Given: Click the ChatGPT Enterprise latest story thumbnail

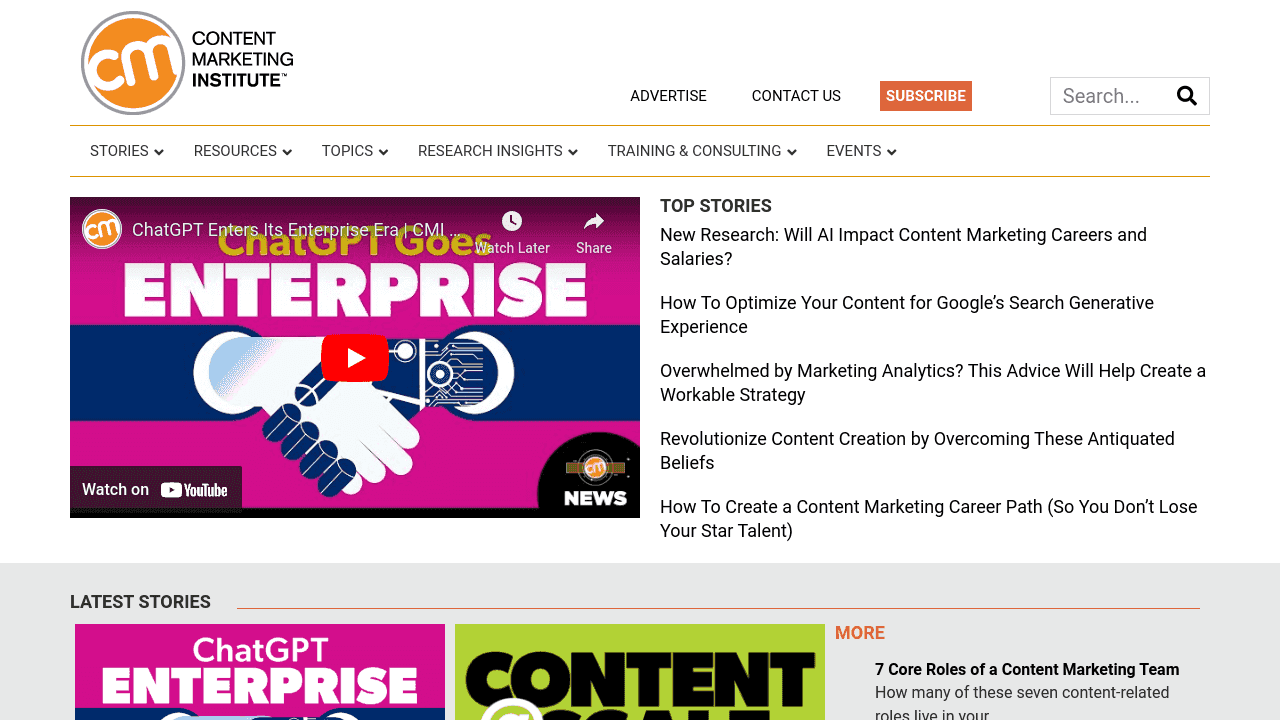Looking at the screenshot, I should pos(260,672).
